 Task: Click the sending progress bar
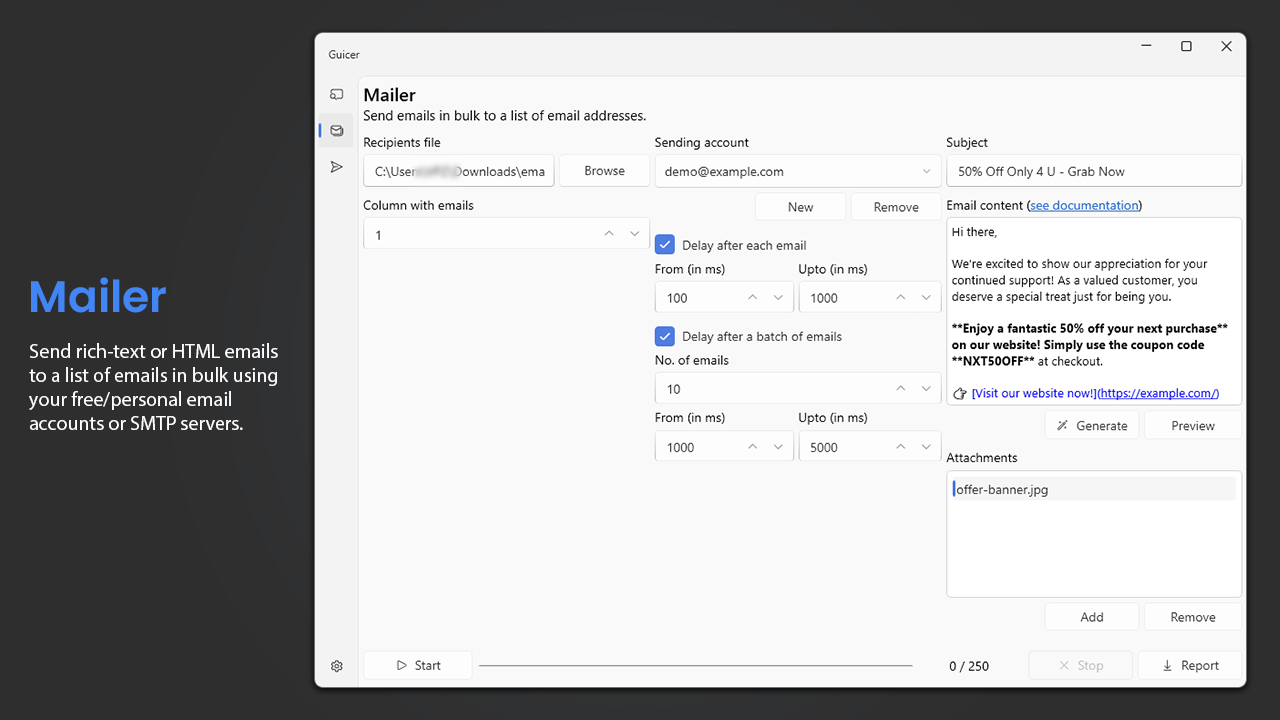(x=696, y=665)
